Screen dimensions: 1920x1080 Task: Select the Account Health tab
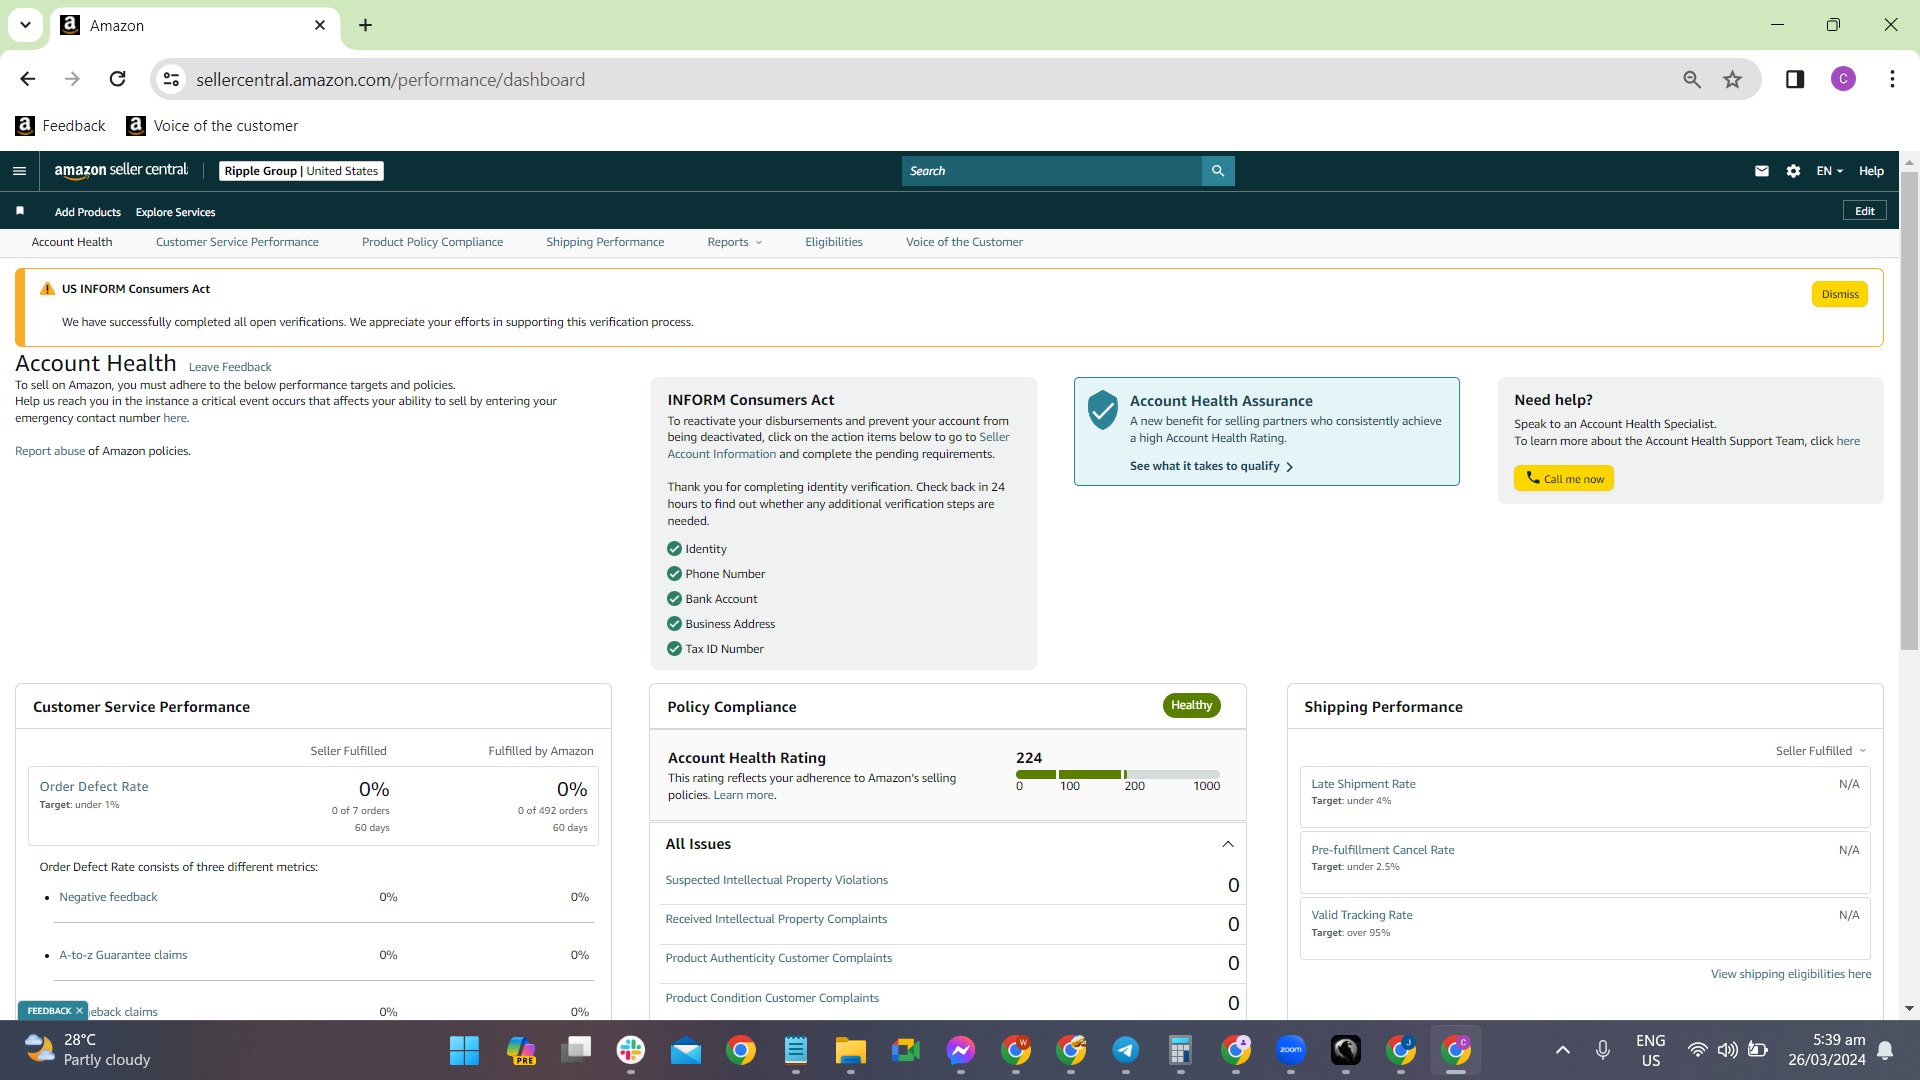pyautogui.click(x=72, y=242)
